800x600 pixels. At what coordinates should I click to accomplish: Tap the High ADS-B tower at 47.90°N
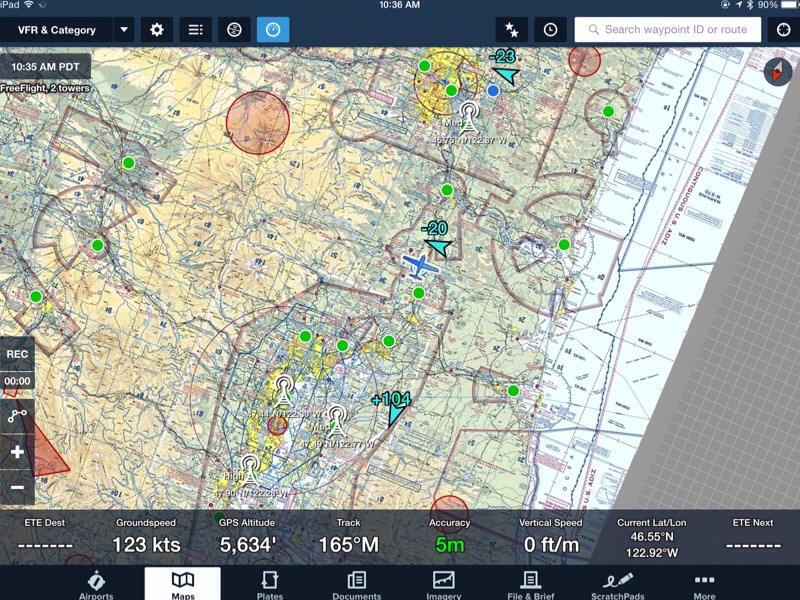click(250, 470)
